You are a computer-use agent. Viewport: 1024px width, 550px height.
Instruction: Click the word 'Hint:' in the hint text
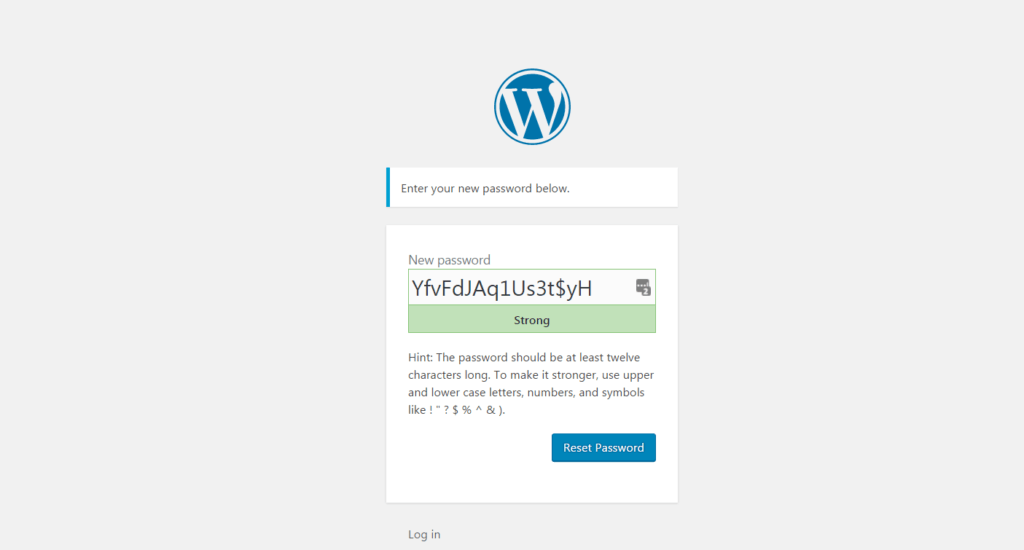click(x=421, y=357)
